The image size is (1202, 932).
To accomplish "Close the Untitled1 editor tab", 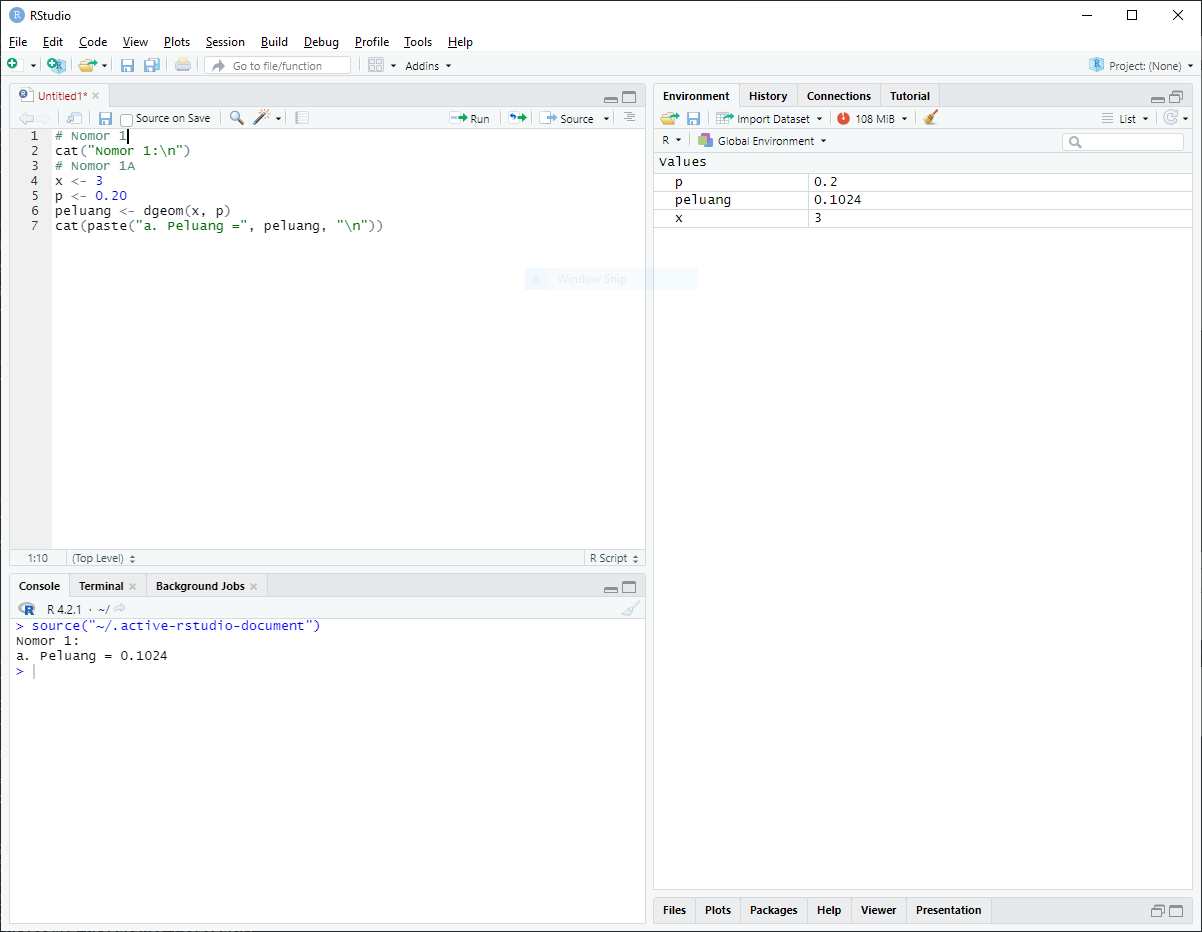I will pos(96,96).
